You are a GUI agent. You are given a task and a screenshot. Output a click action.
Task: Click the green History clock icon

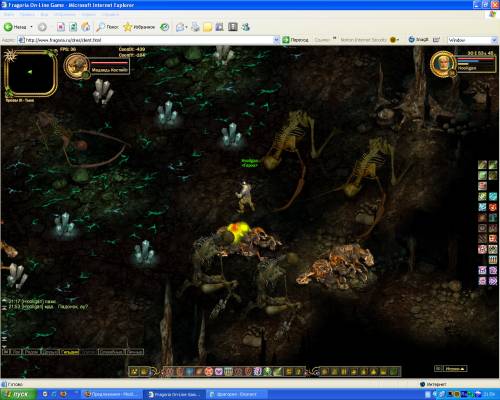(x=165, y=27)
